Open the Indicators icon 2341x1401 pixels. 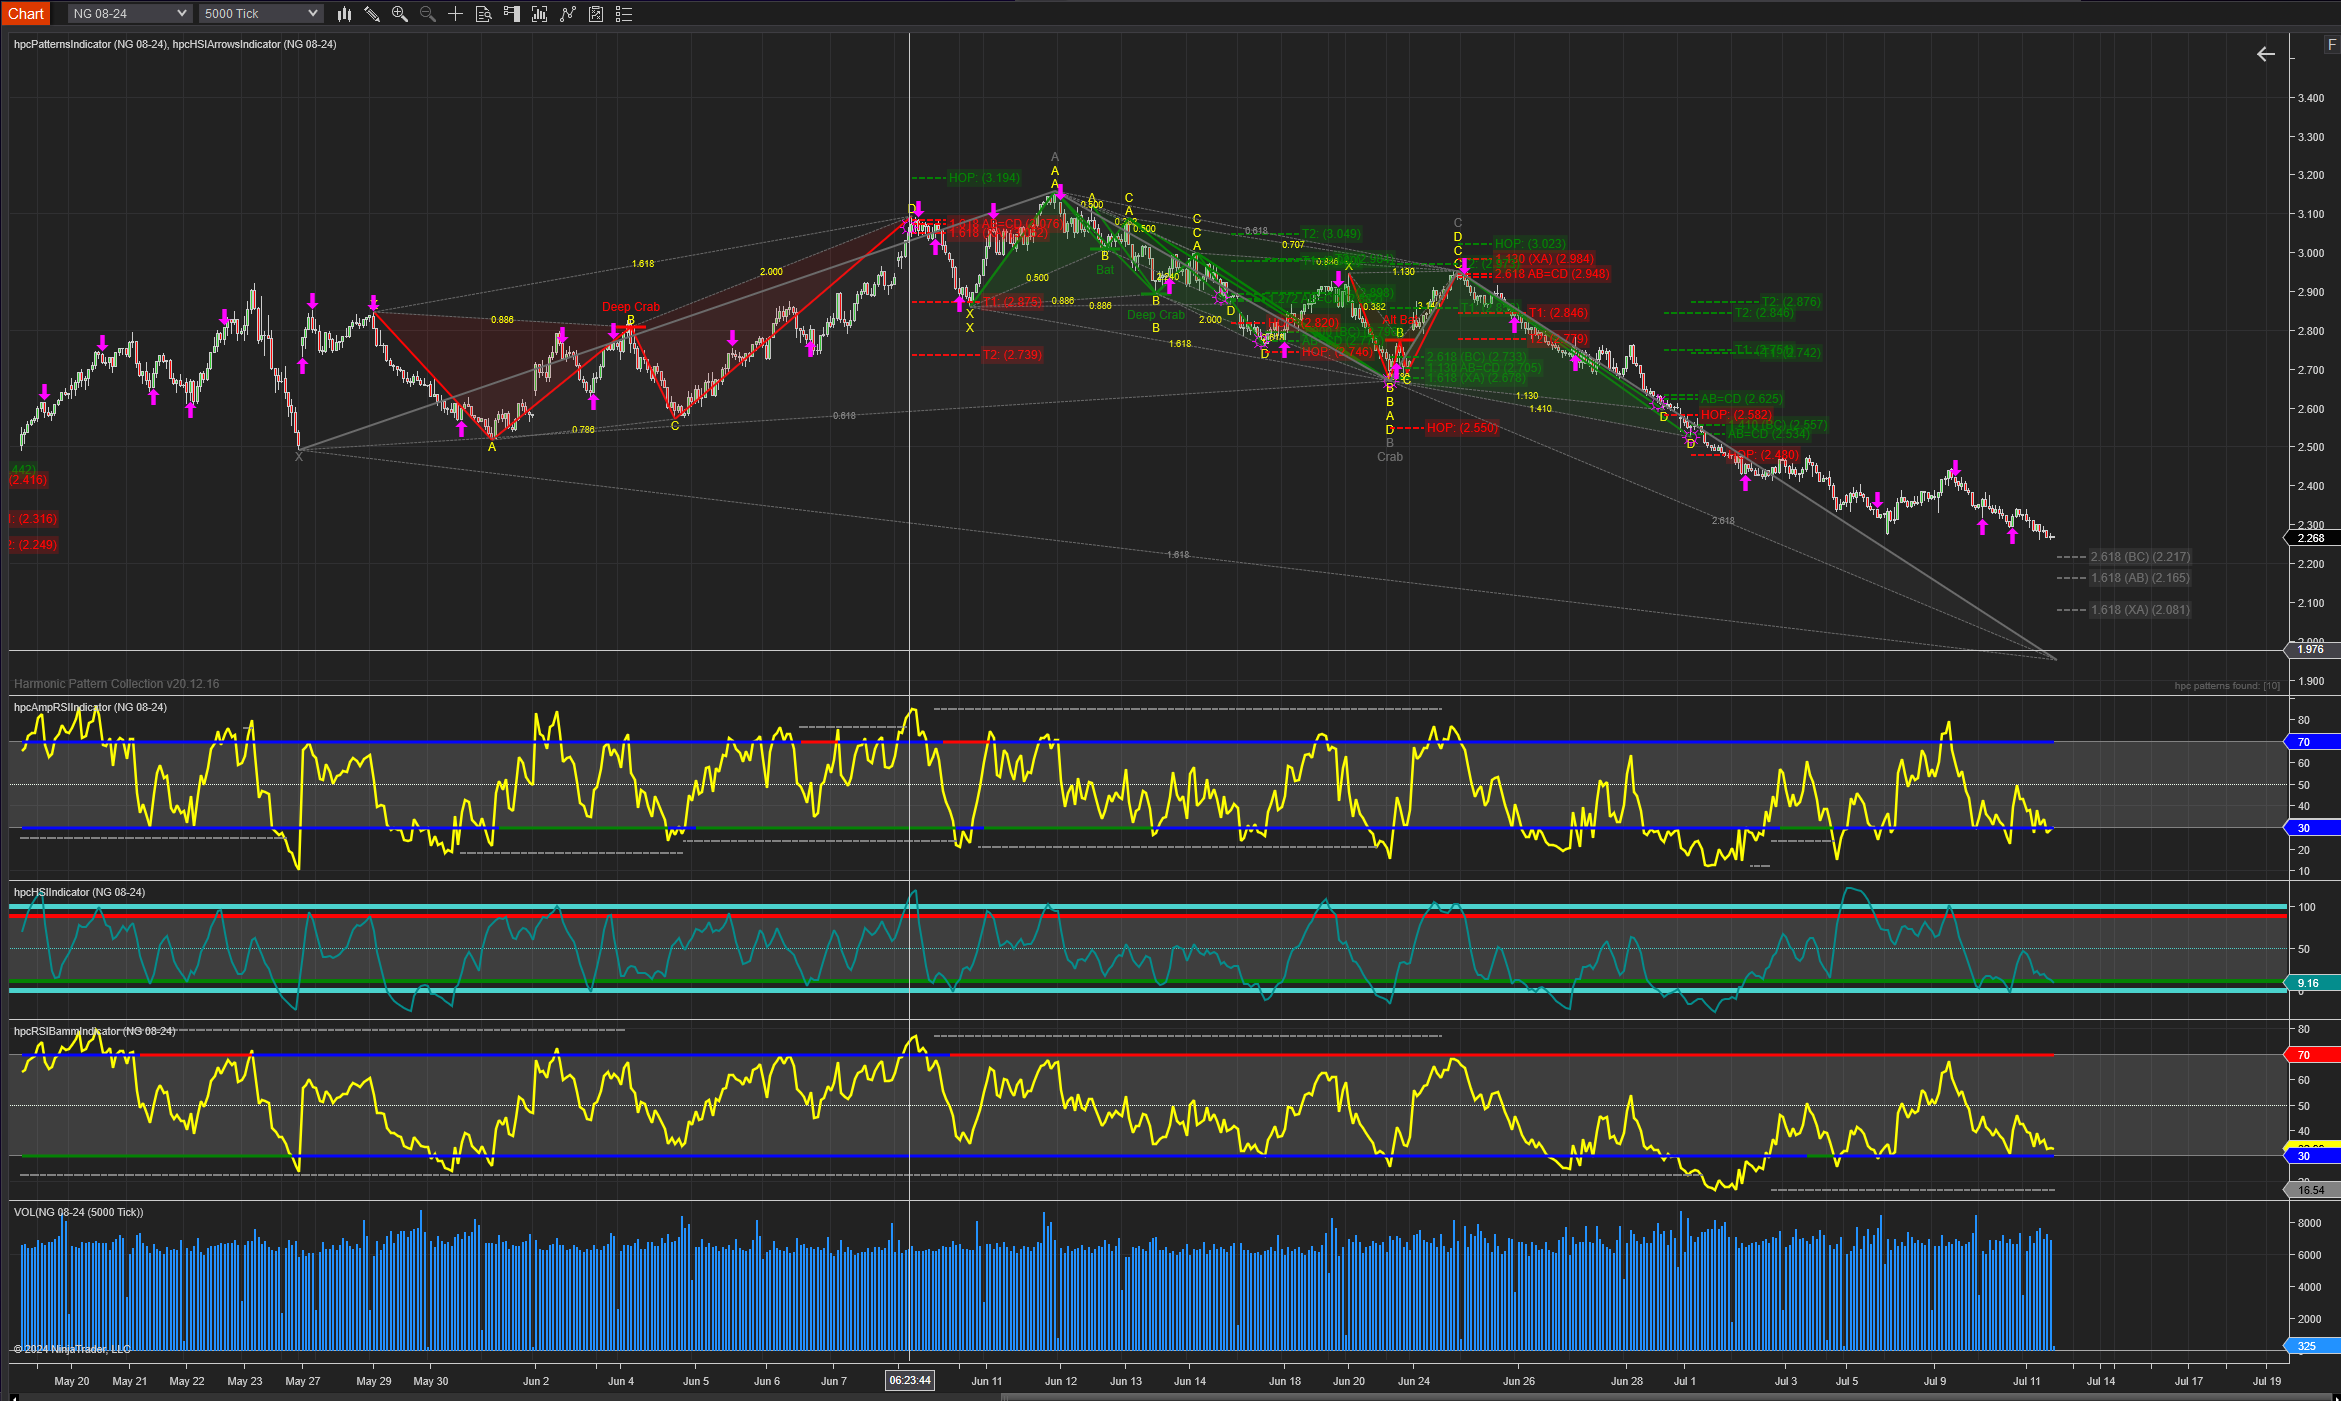[568, 14]
